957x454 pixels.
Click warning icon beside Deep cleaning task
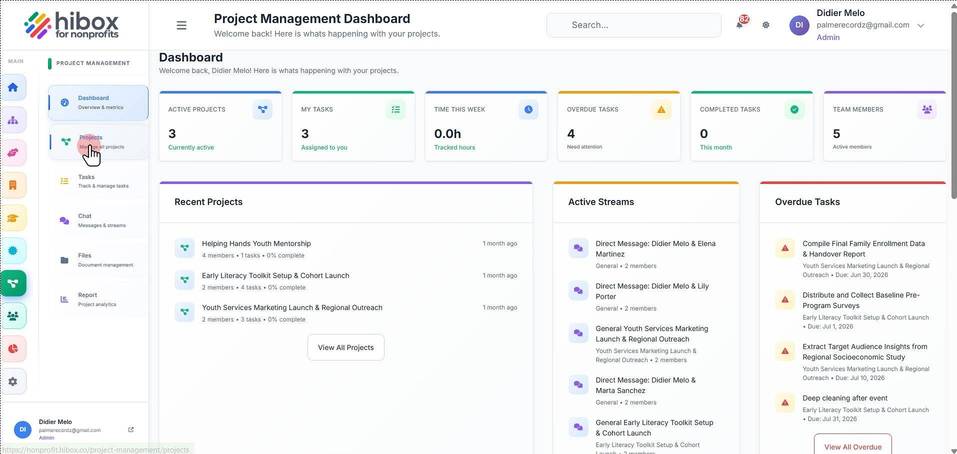tap(785, 403)
